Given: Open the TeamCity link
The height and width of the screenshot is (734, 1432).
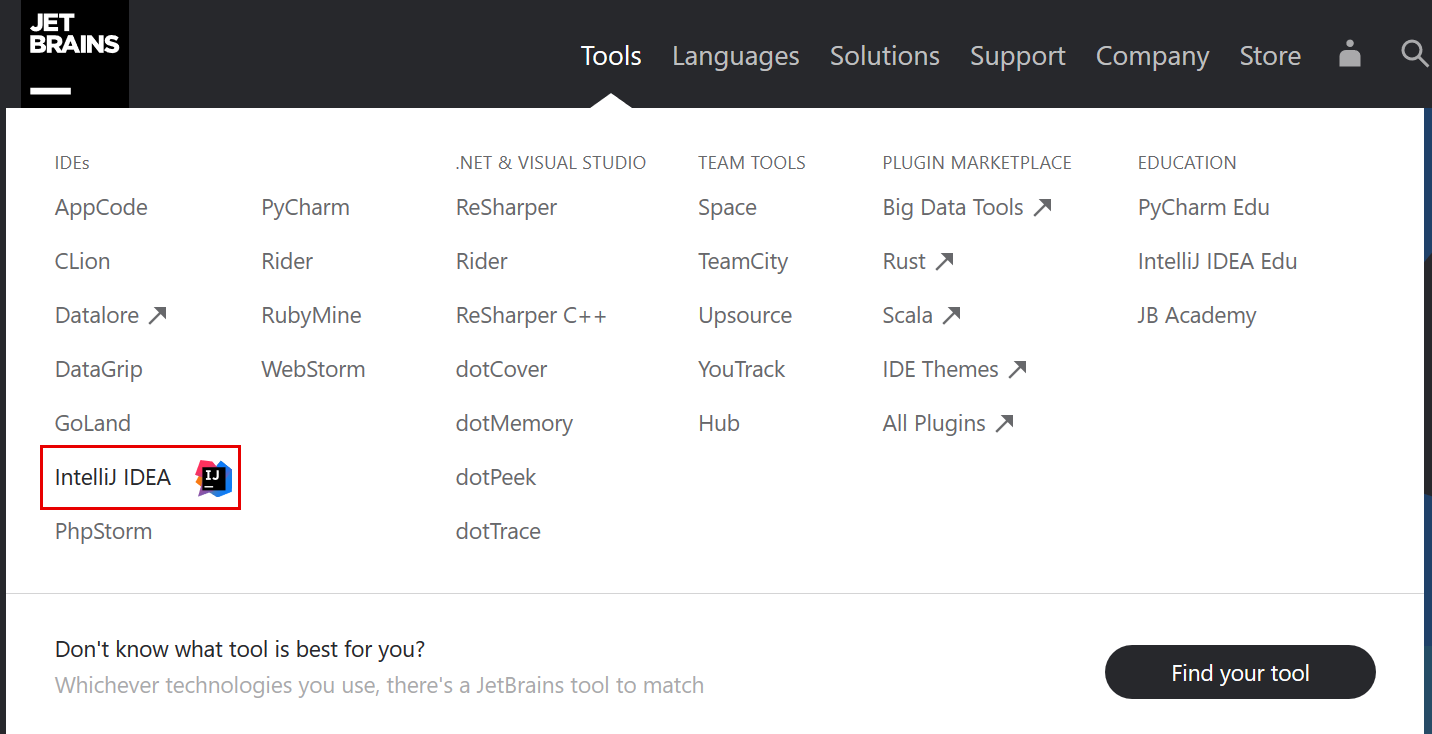Looking at the screenshot, I should coord(743,262).
